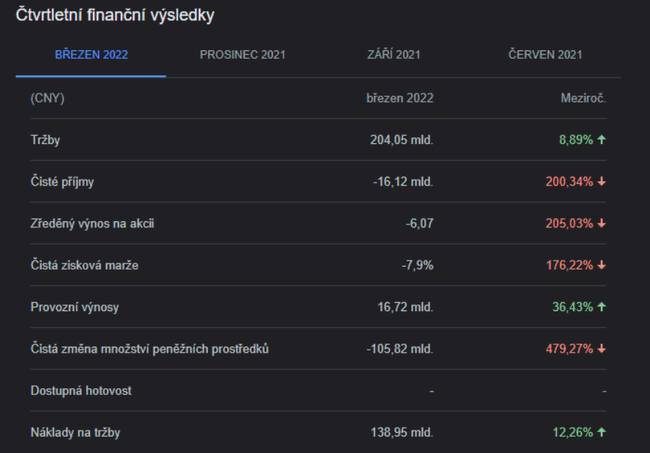Click the březen 2022 column header

399,98
